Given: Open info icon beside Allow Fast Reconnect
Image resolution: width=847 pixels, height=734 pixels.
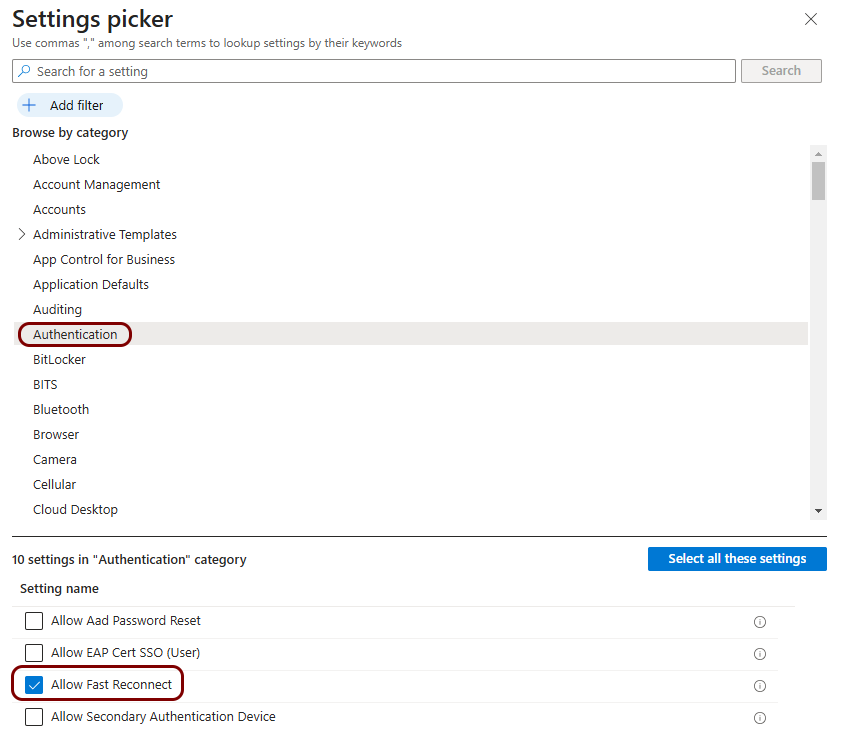Looking at the screenshot, I should (759, 686).
